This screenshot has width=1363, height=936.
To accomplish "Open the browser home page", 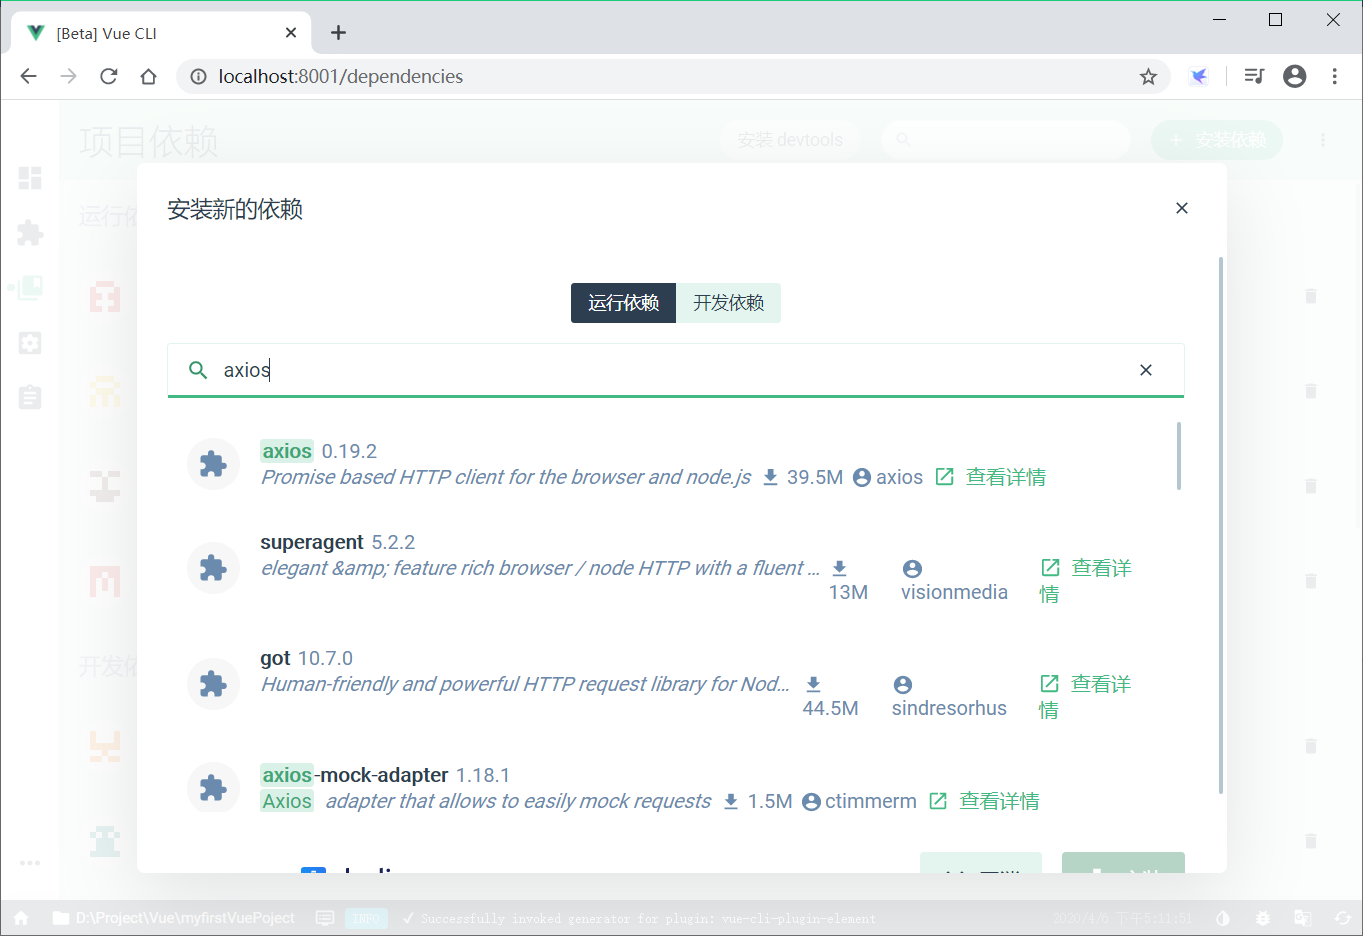I will pyautogui.click(x=148, y=76).
